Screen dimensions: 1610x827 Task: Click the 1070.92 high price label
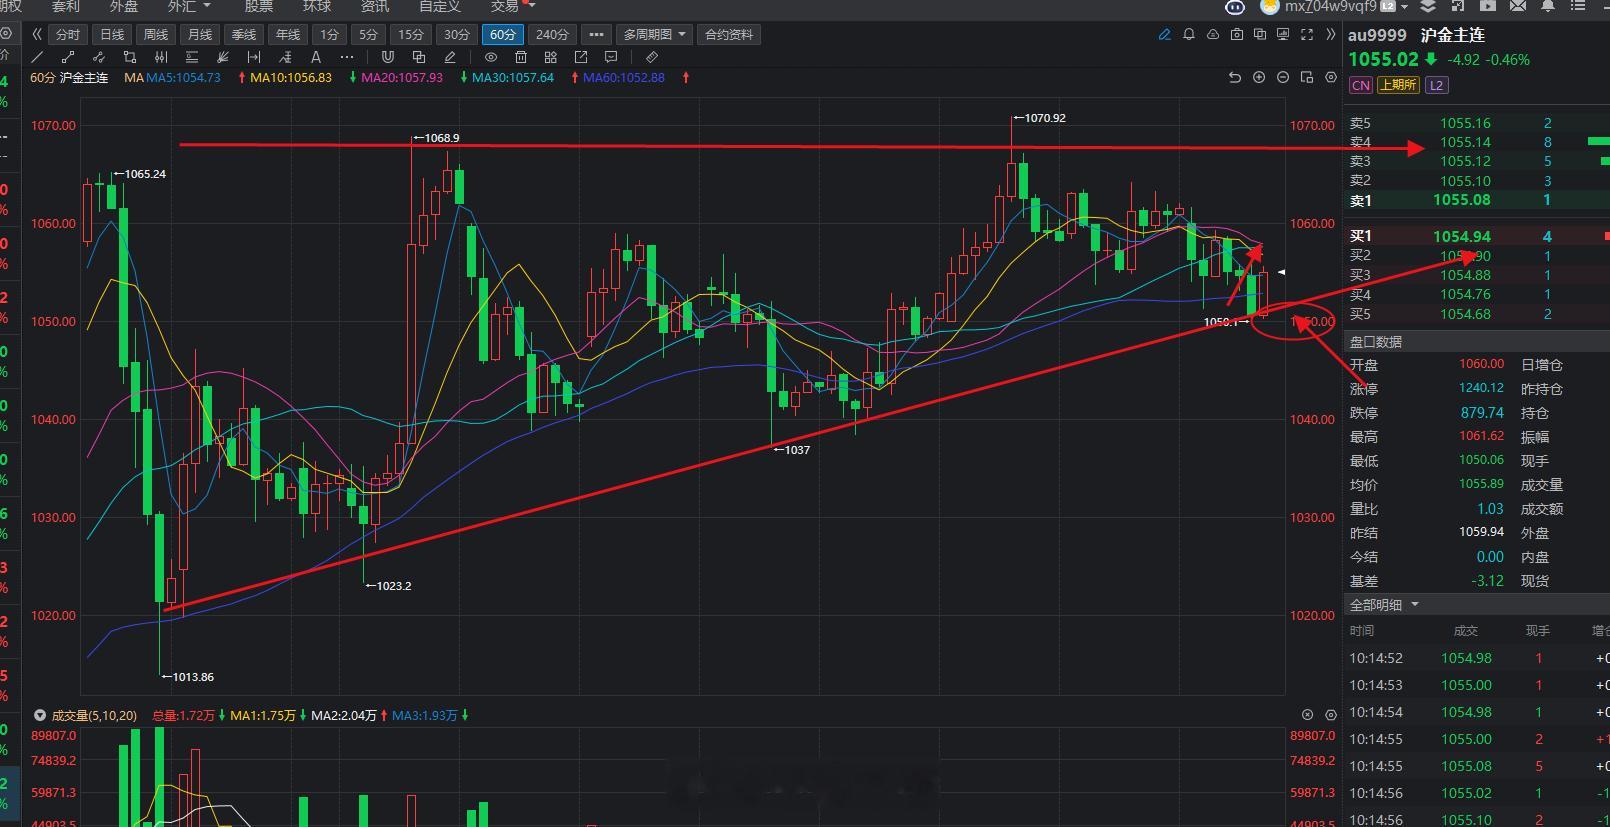click(1045, 118)
